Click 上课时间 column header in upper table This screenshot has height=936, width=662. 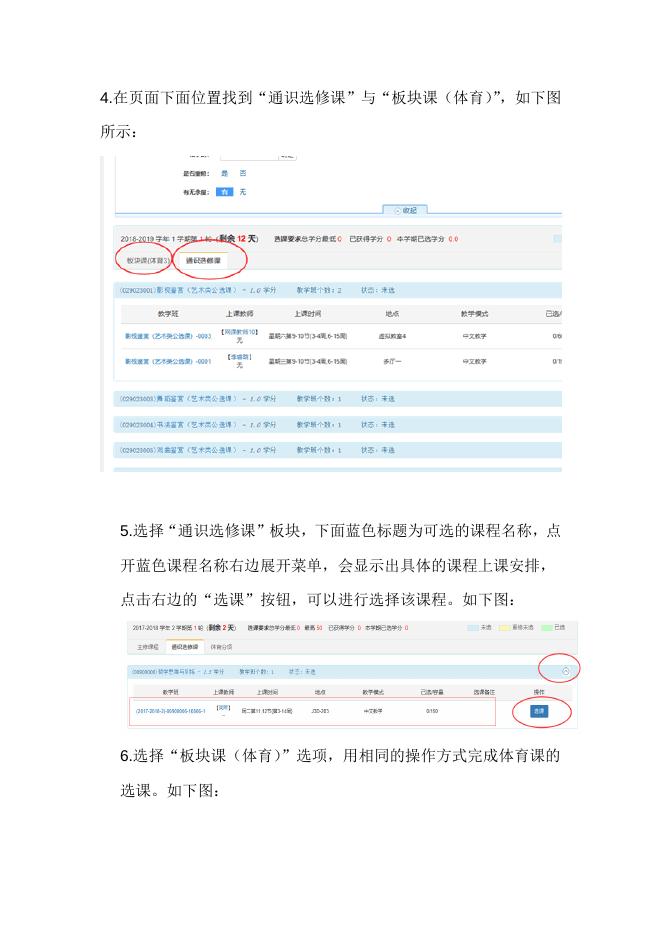(307, 314)
